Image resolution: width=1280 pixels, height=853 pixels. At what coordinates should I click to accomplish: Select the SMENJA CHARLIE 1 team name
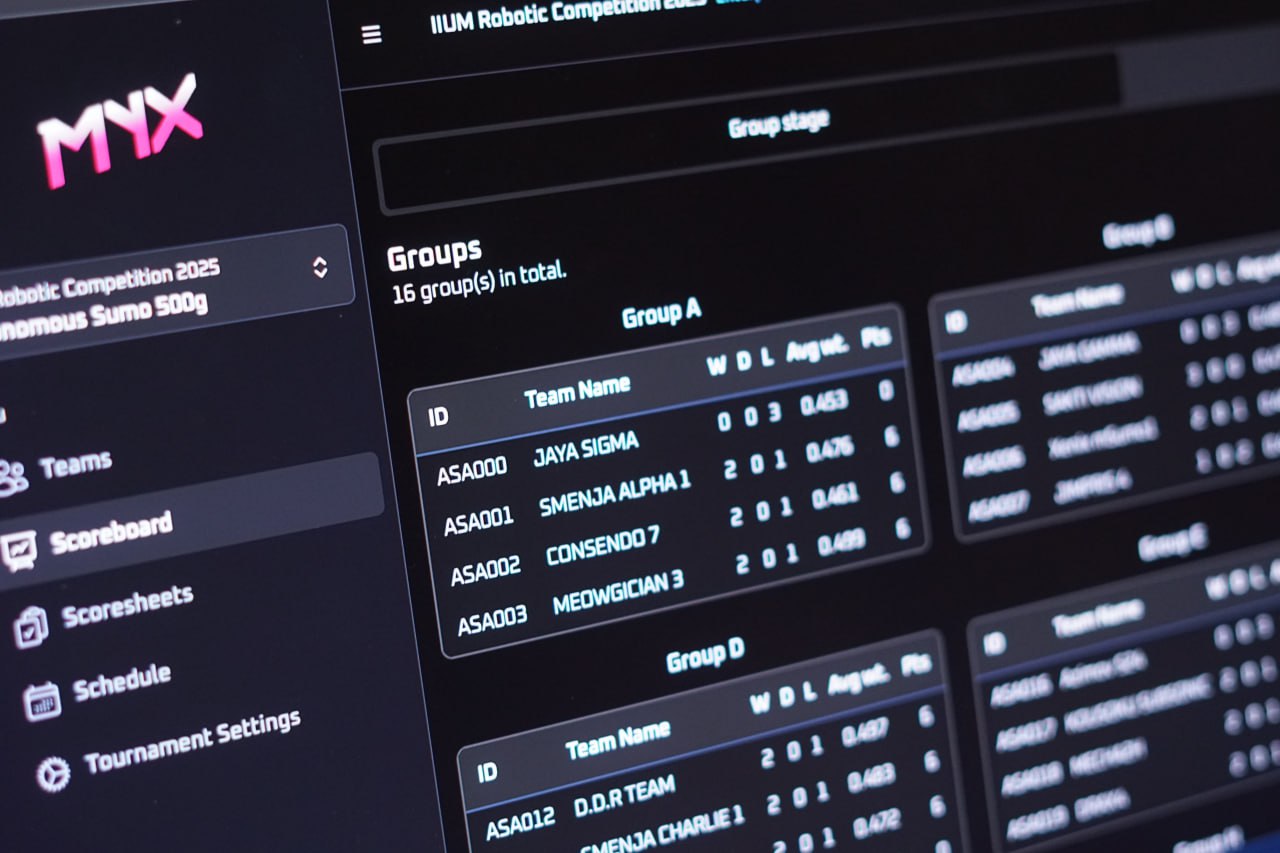pyautogui.click(x=664, y=832)
